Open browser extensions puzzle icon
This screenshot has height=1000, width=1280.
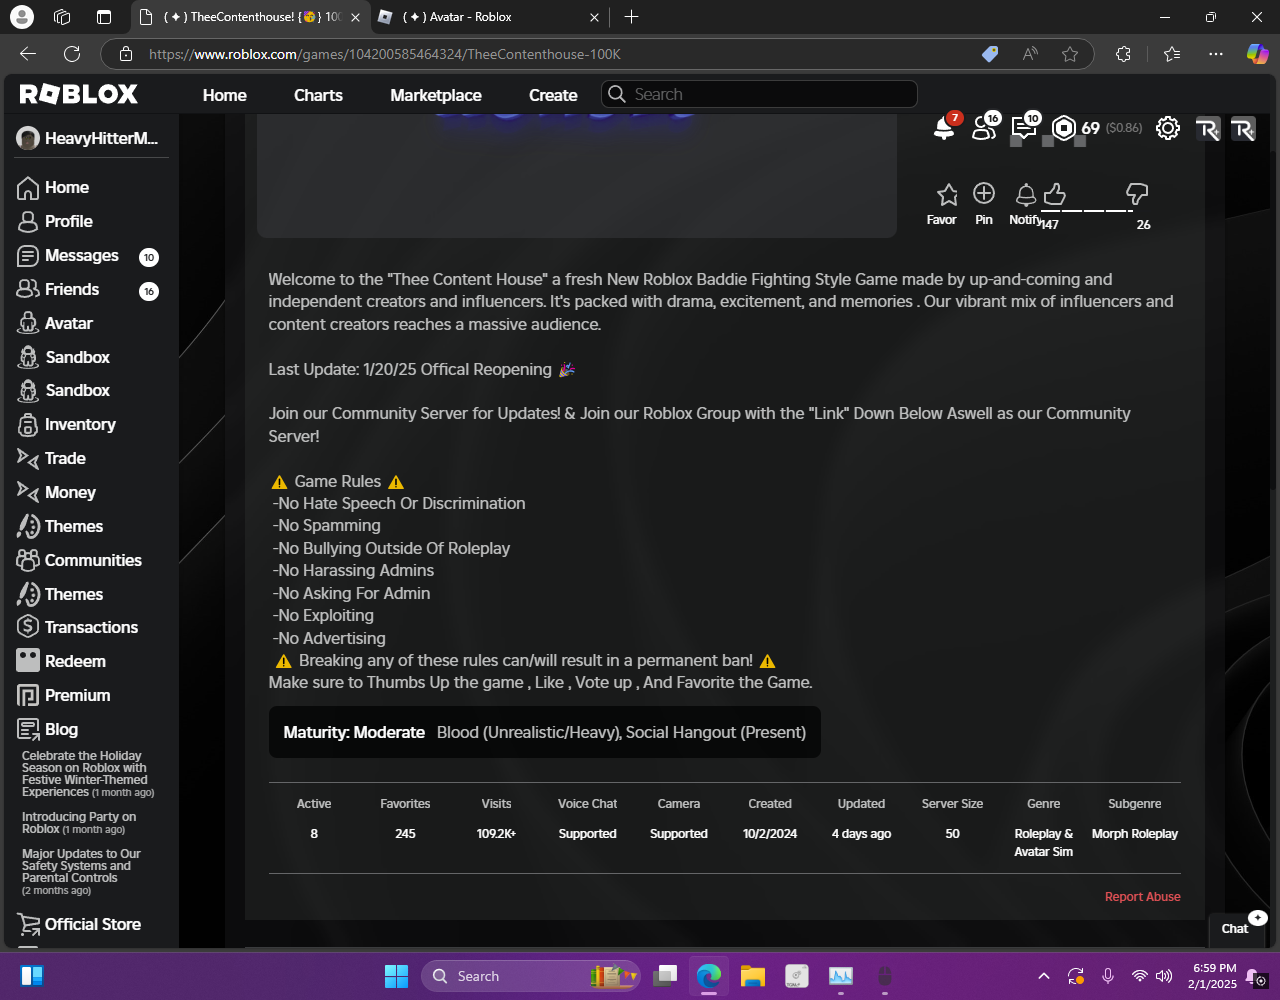pyautogui.click(x=1123, y=54)
